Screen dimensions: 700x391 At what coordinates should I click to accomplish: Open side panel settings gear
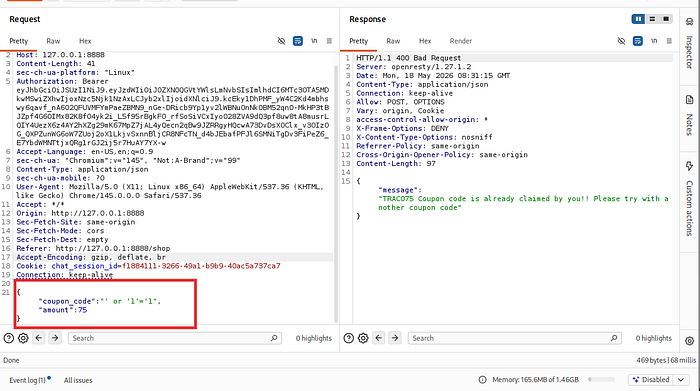(689, 341)
